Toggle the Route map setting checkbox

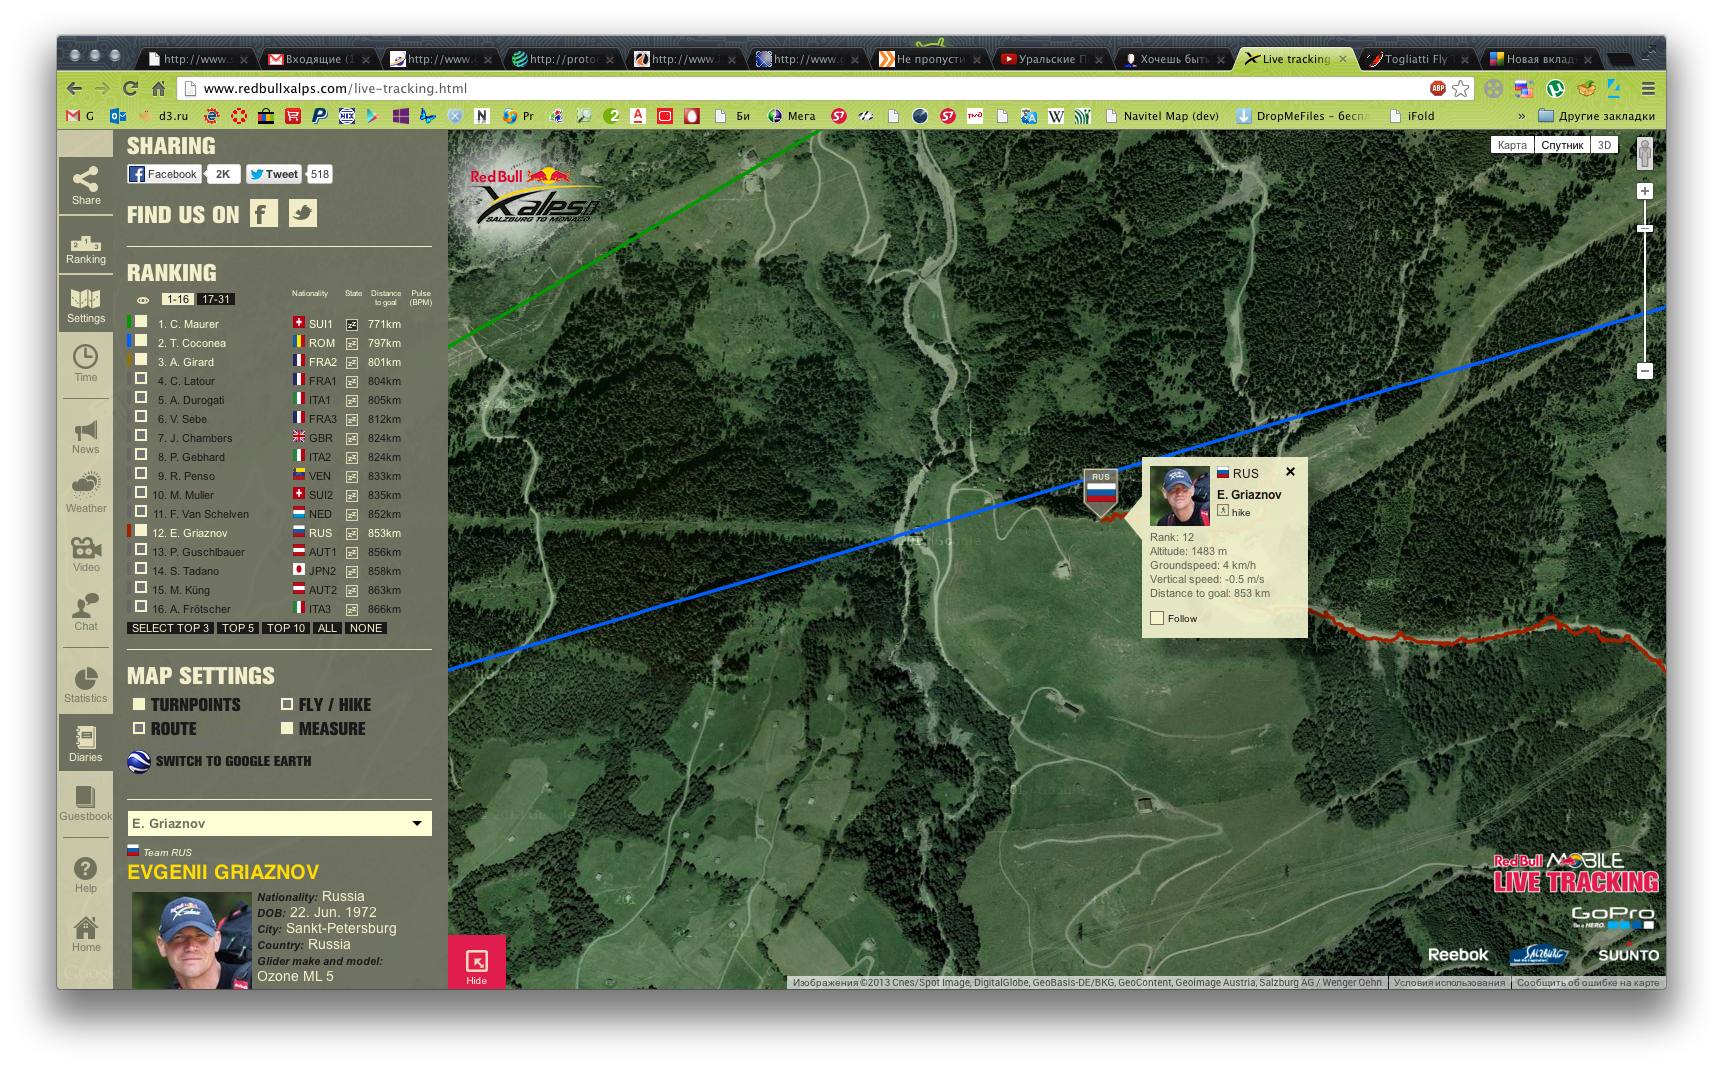[x=139, y=729]
